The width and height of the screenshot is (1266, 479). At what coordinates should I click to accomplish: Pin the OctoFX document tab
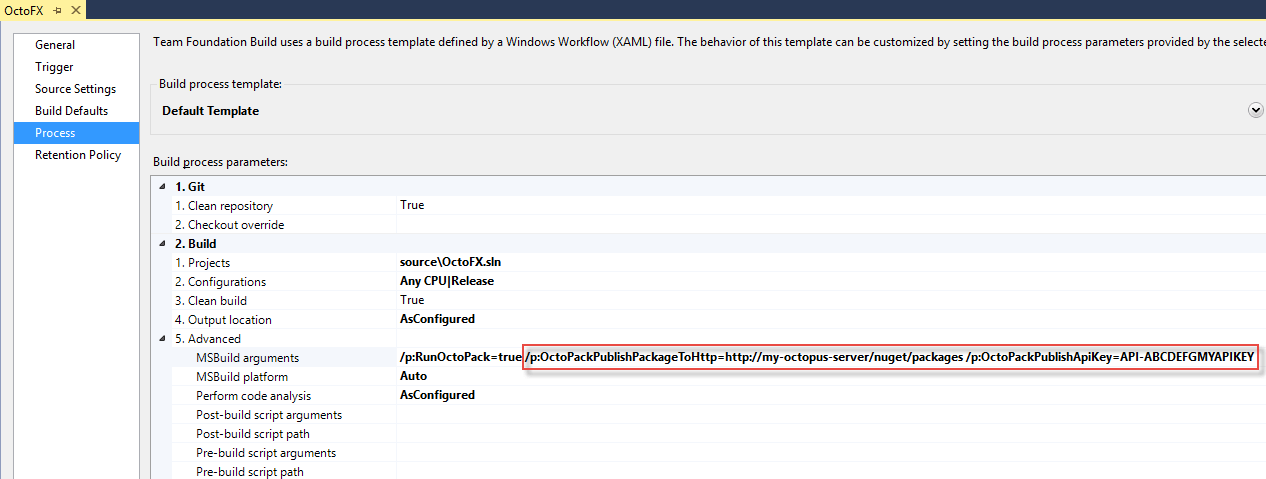[57, 10]
